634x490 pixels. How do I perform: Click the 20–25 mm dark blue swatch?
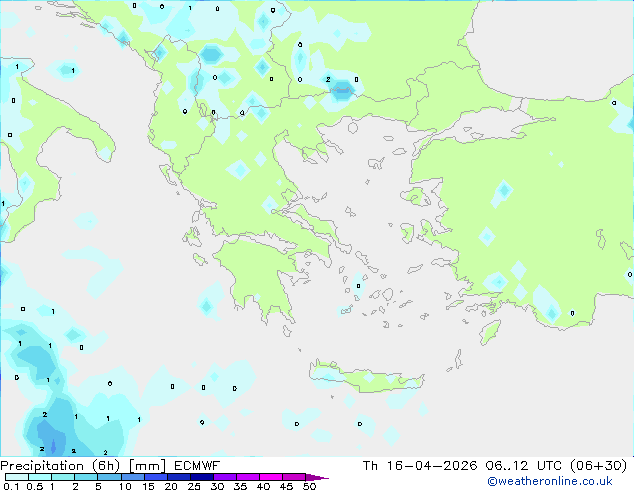pos(179,477)
